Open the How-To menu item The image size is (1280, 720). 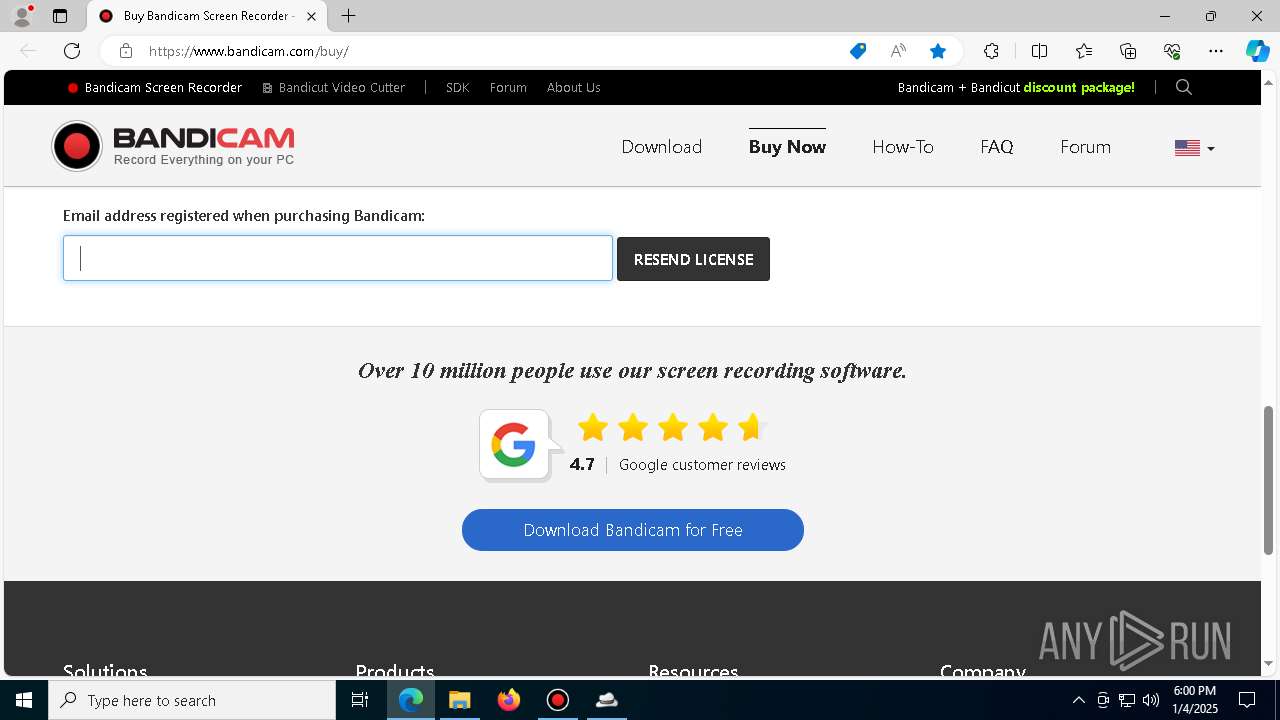(903, 147)
